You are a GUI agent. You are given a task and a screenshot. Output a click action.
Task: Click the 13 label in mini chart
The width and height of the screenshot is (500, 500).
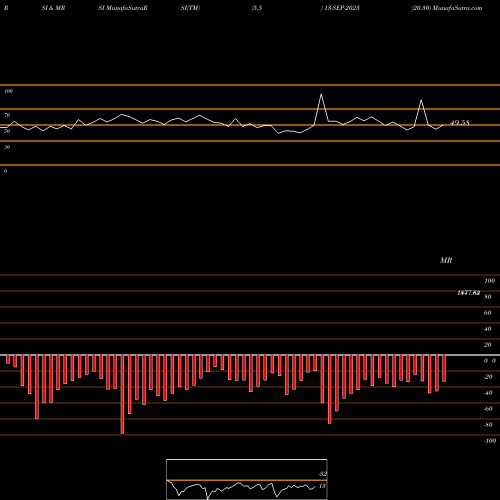[322, 486]
